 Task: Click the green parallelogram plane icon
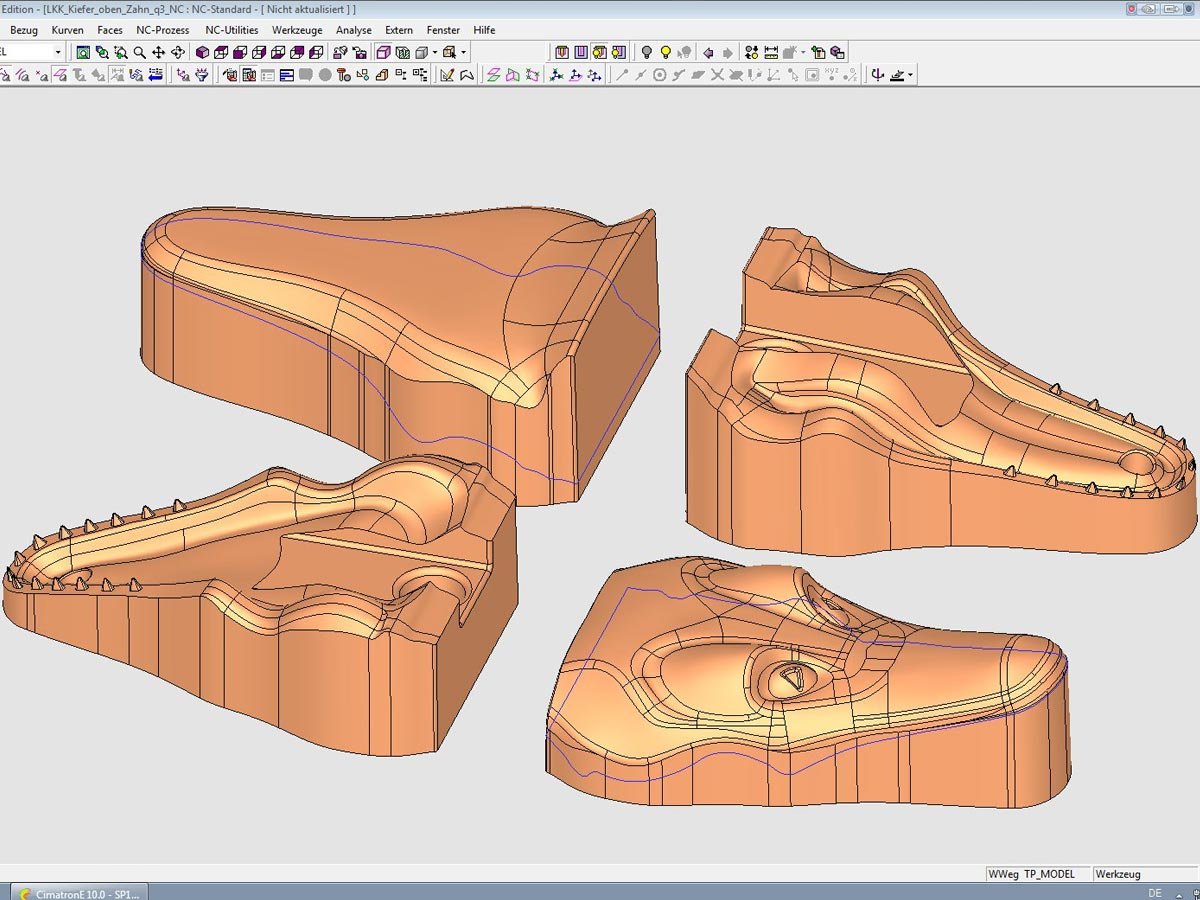click(x=493, y=74)
